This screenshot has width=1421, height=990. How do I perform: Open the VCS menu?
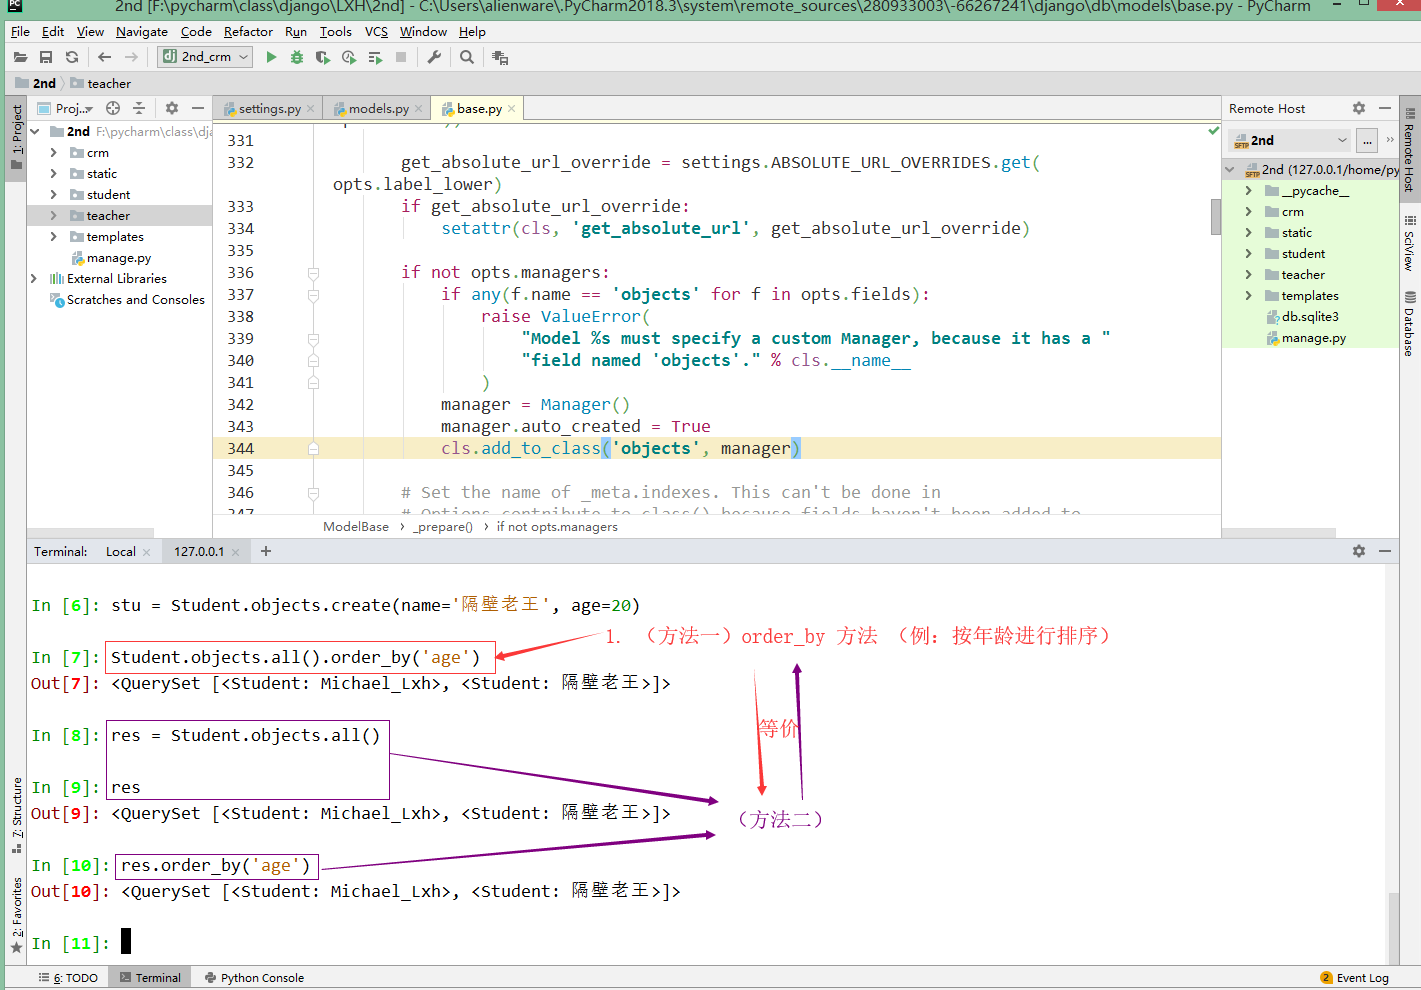coord(376,32)
